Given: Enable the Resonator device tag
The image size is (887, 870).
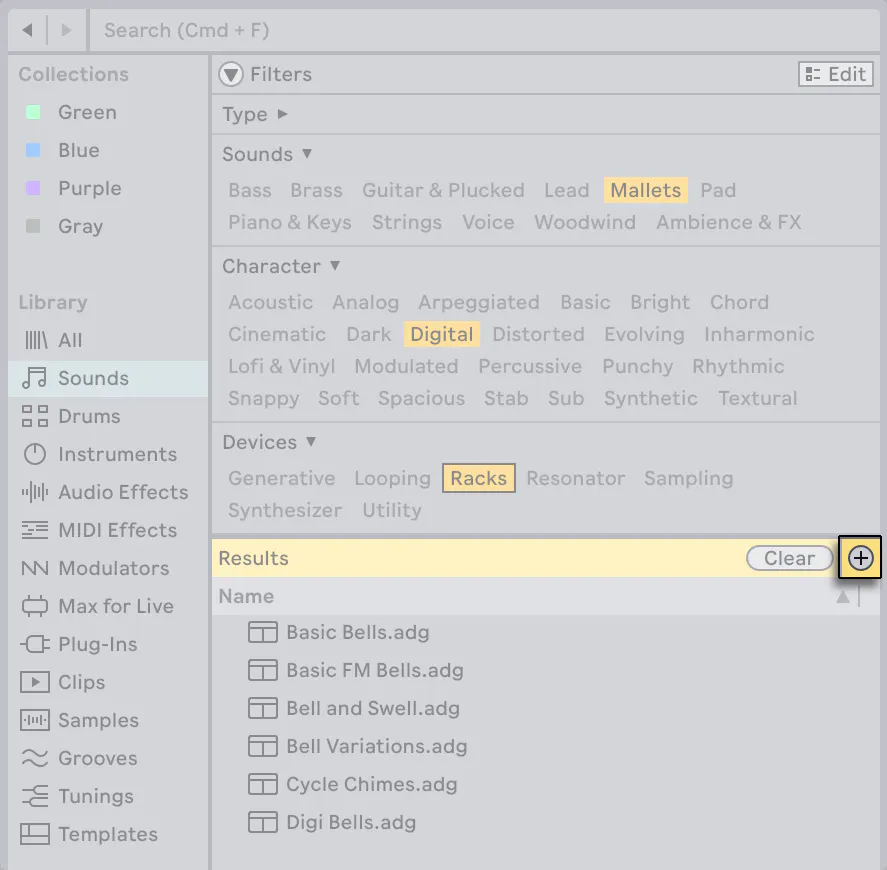Looking at the screenshot, I should click(576, 478).
